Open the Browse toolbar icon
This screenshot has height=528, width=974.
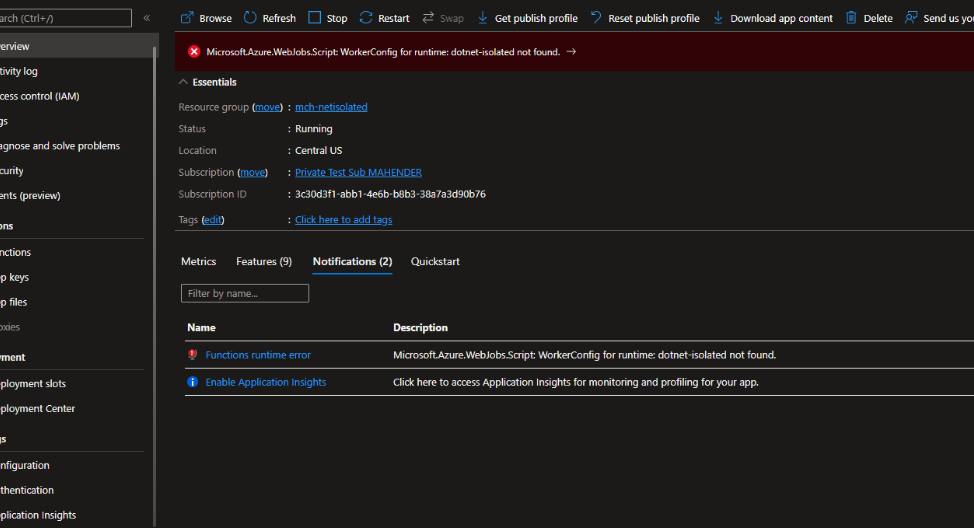187,18
